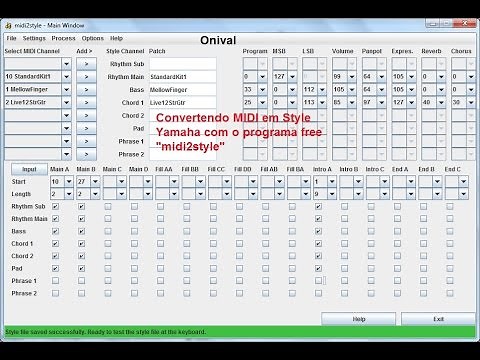
Task: Click the Input button
Action: (x=29, y=169)
